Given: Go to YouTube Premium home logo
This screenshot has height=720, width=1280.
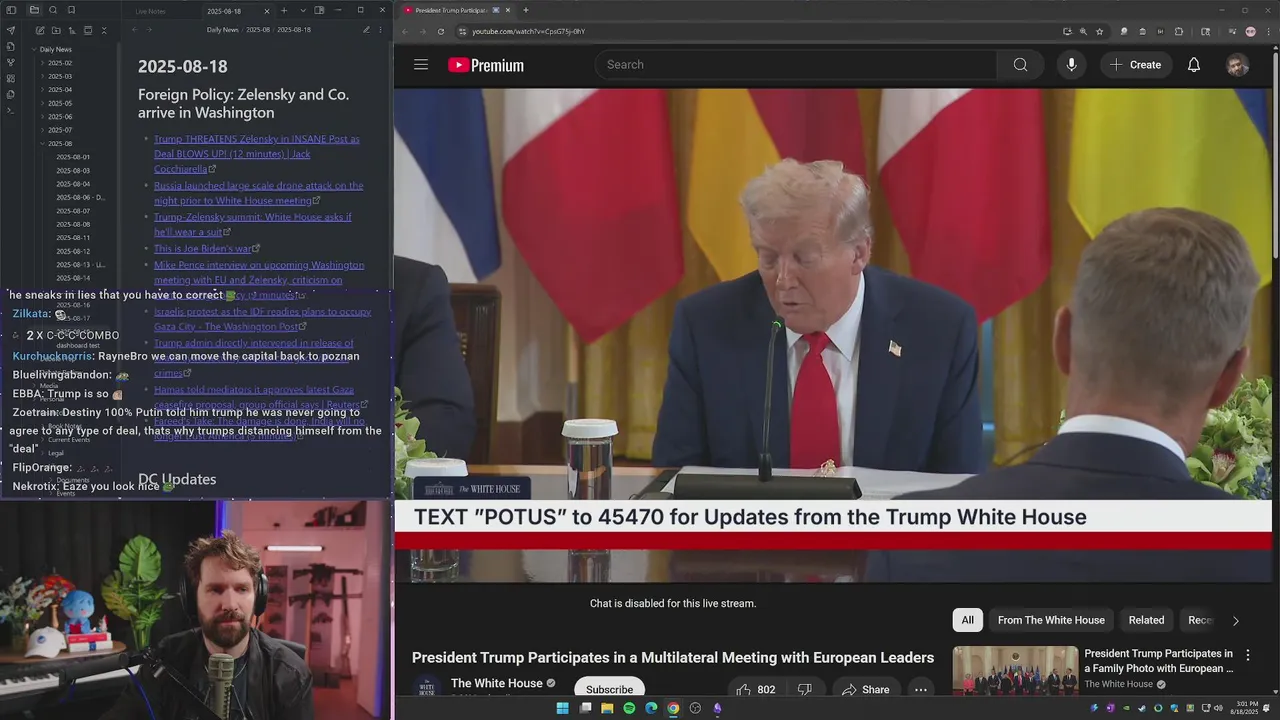Looking at the screenshot, I should [486, 65].
